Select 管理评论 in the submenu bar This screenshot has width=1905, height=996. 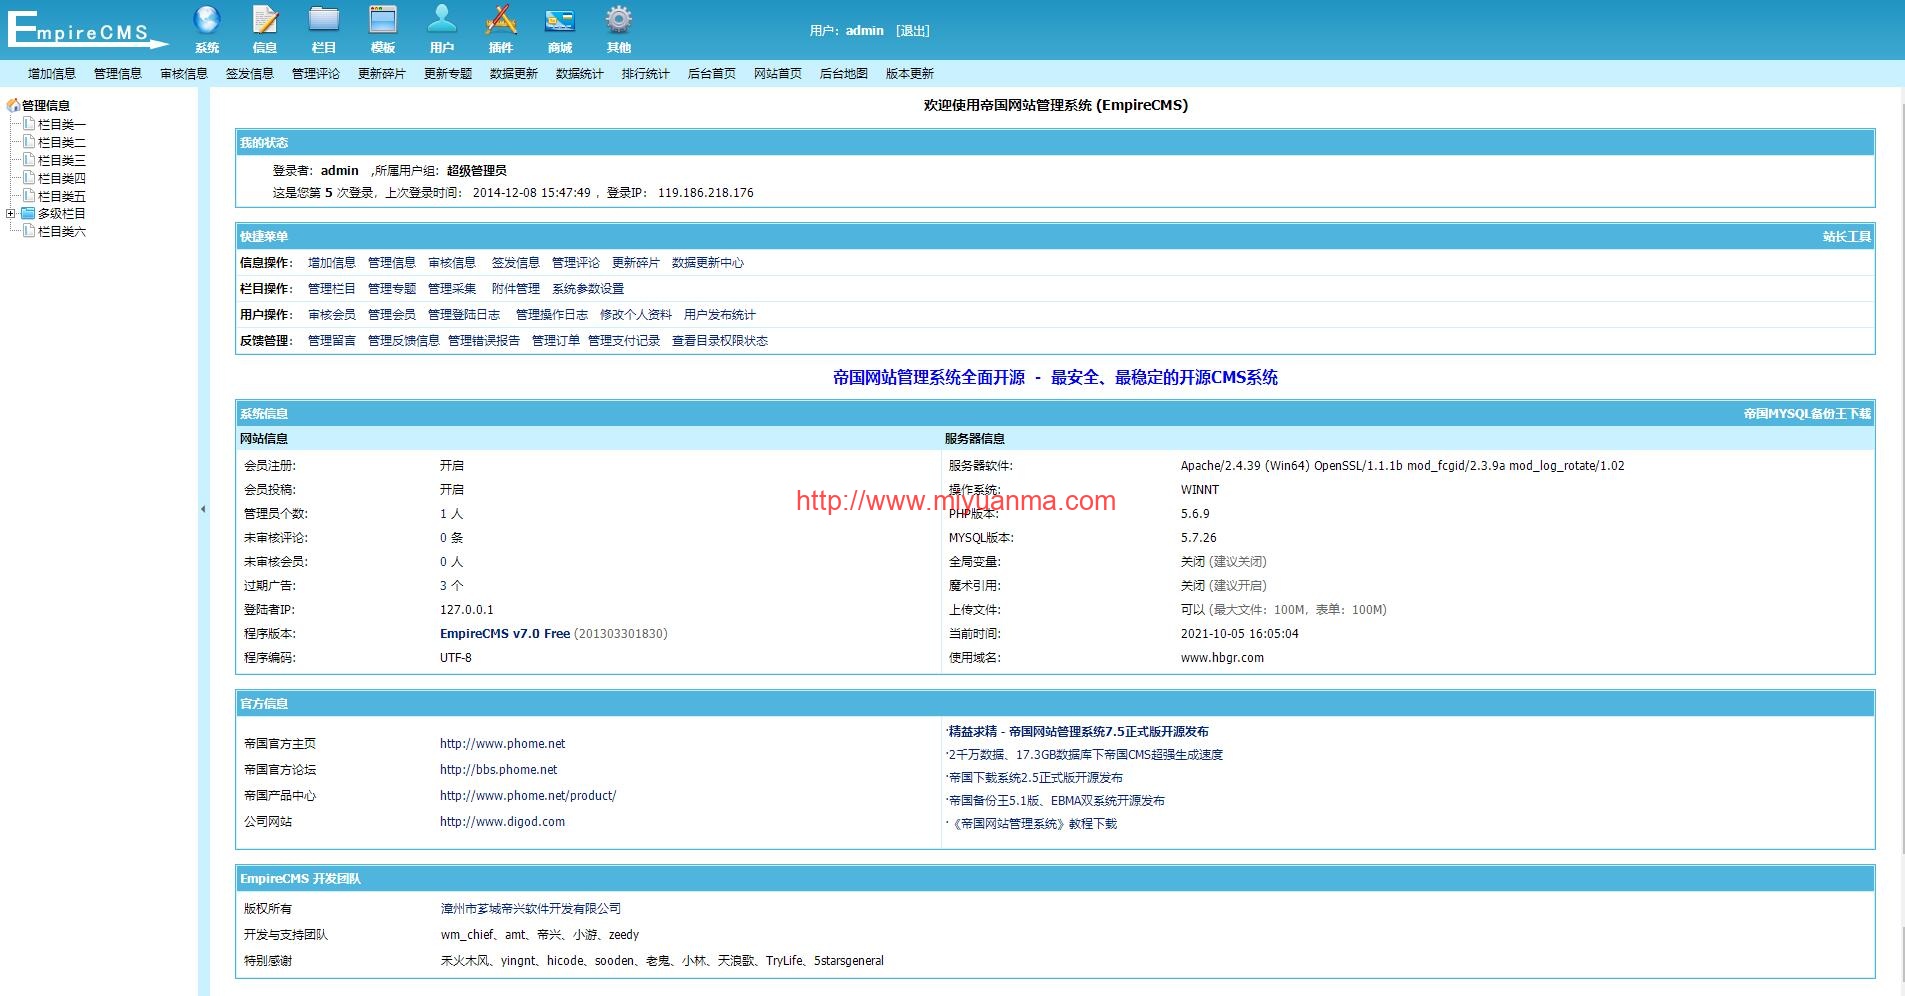click(x=316, y=74)
